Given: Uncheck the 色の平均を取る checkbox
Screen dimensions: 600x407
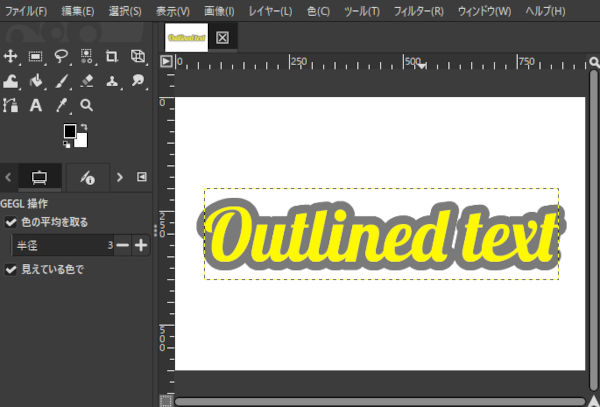Looking at the screenshot, I should coord(11,222).
